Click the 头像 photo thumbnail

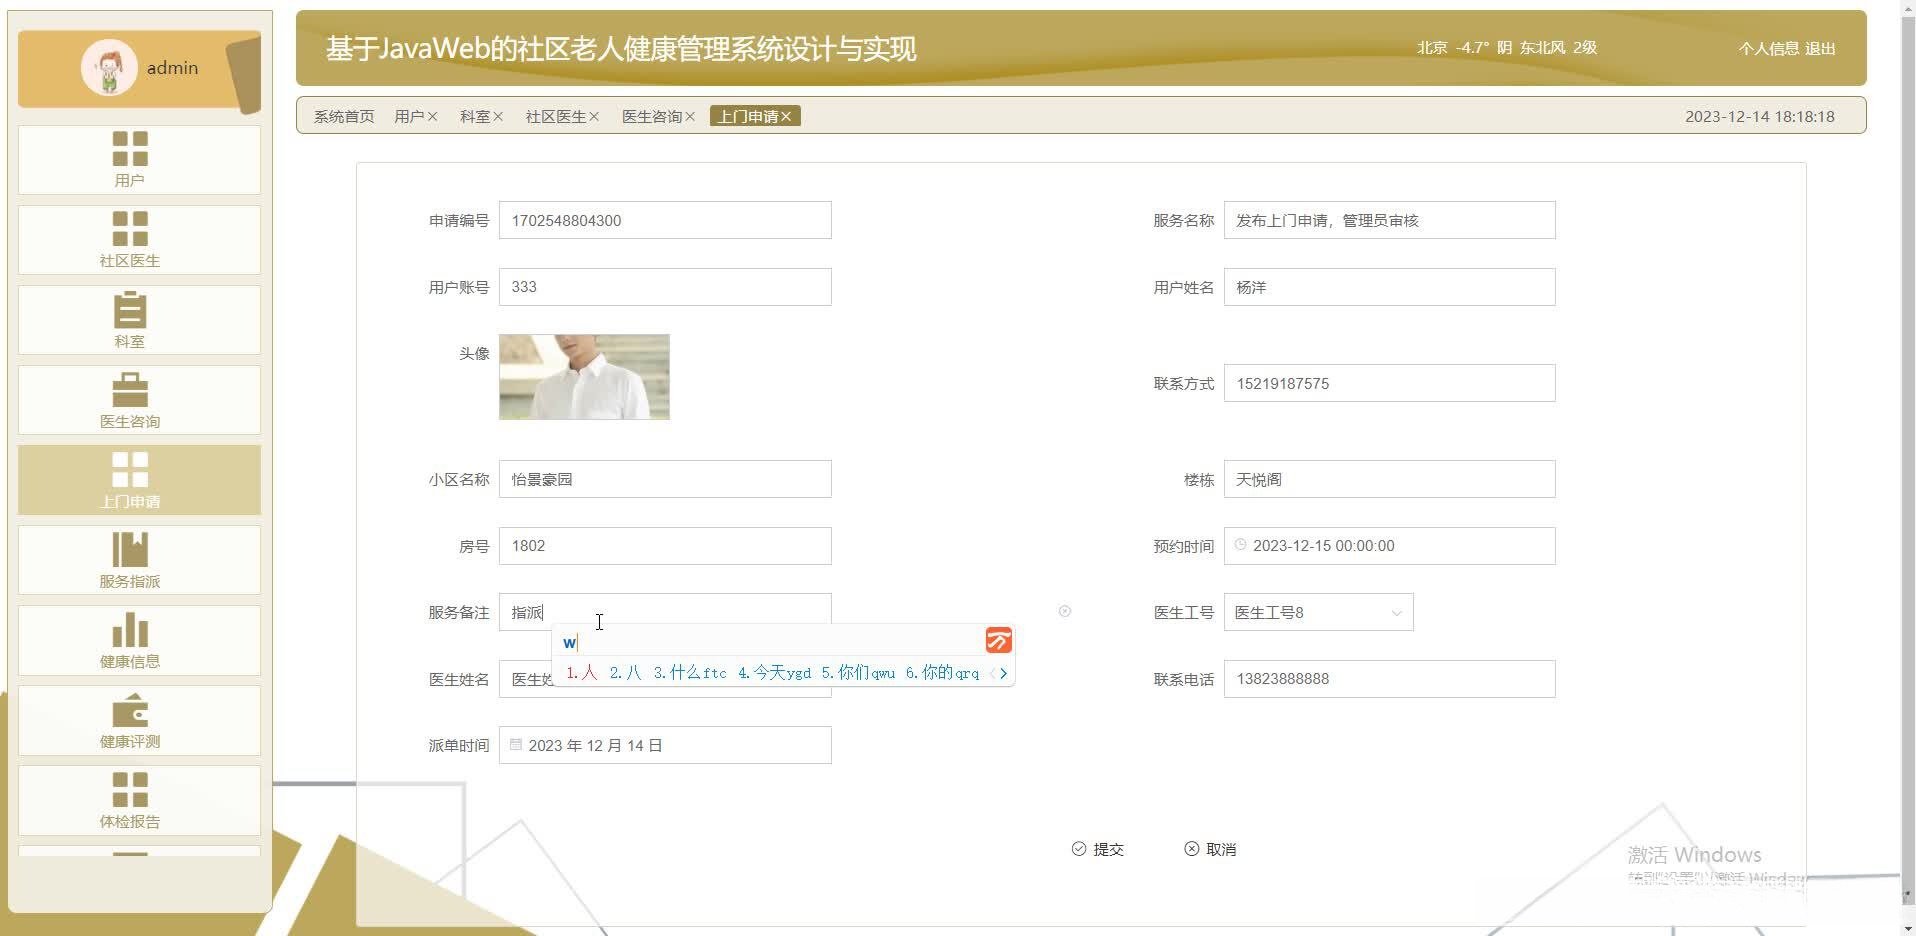(585, 377)
